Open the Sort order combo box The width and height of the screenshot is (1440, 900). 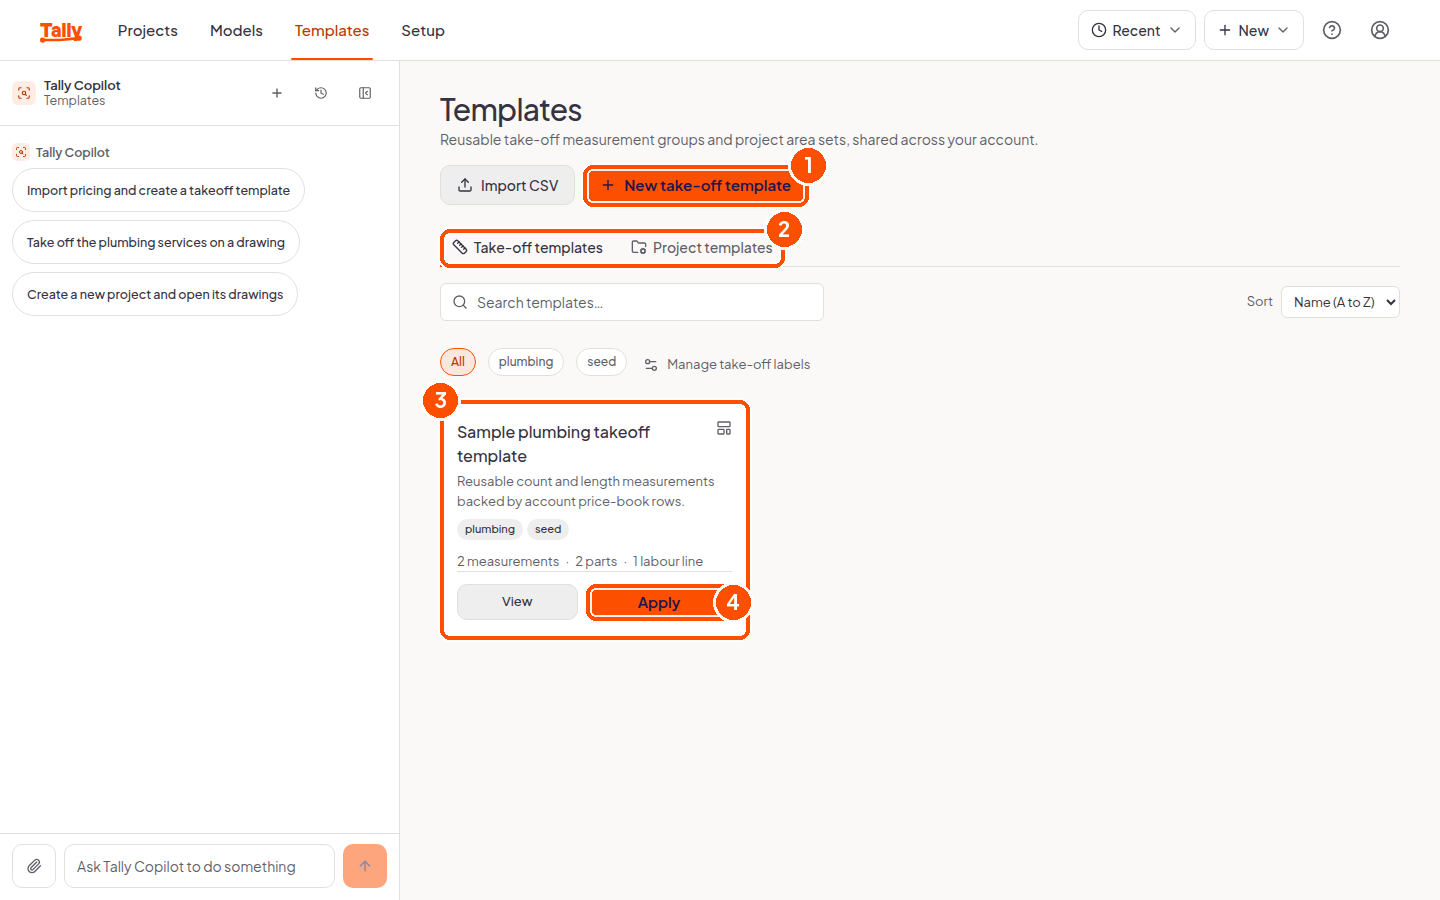pos(1340,302)
